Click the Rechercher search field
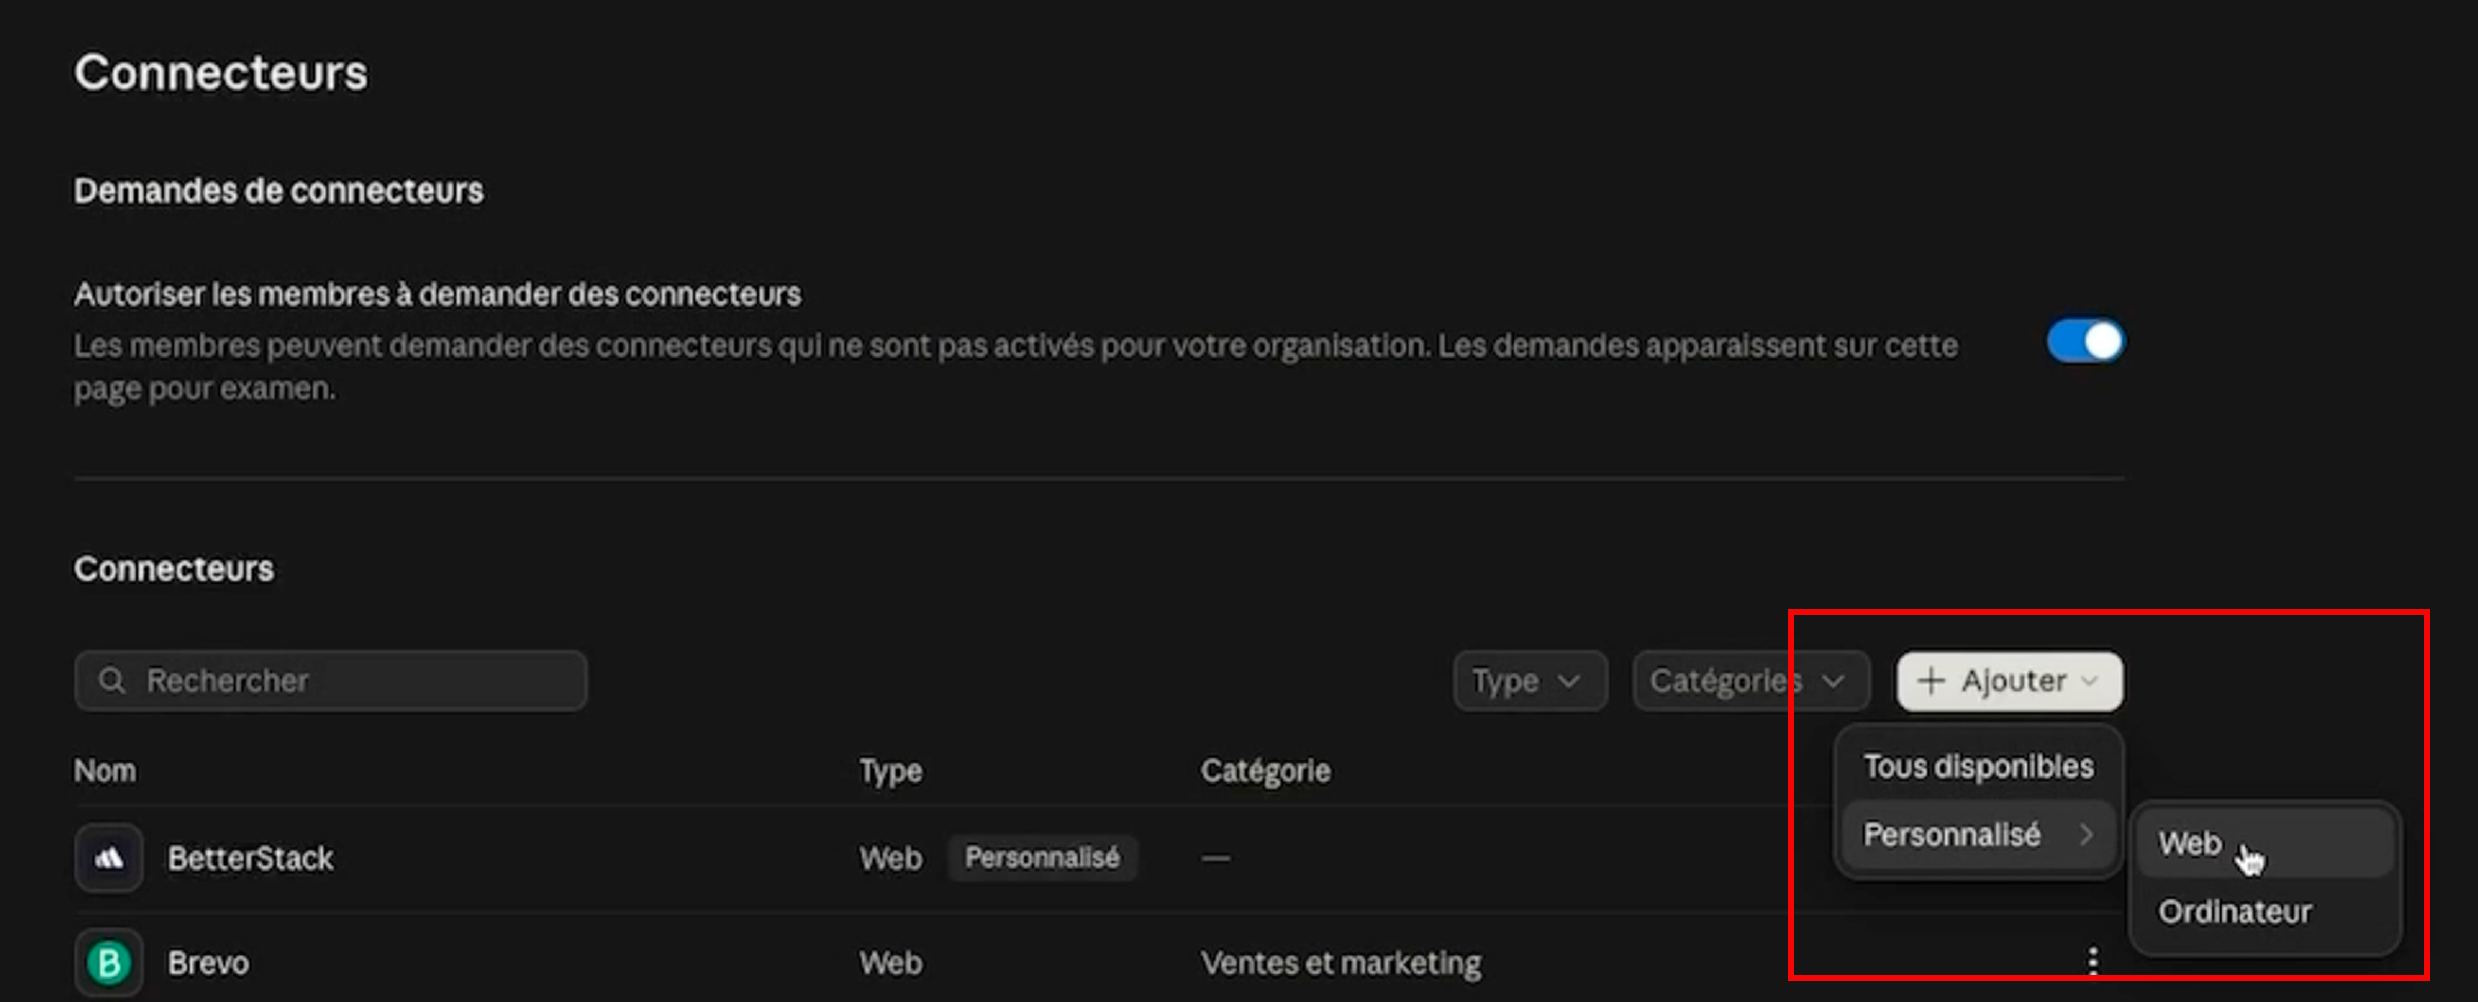The width and height of the screenshot is (2478, 1002). (x=331, y=681)
